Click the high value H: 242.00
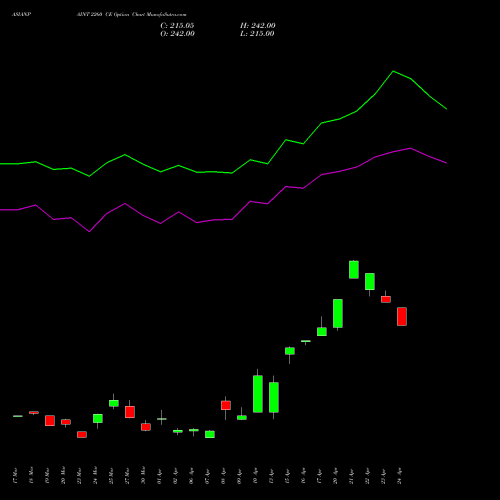This screenshot has height=500, width=500. coord(258,26)
